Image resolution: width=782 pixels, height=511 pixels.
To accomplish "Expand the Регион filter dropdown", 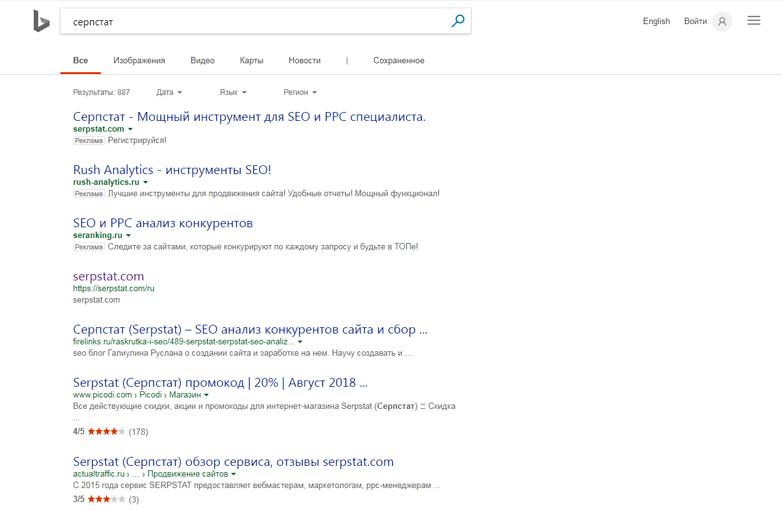I will (300, 92).
